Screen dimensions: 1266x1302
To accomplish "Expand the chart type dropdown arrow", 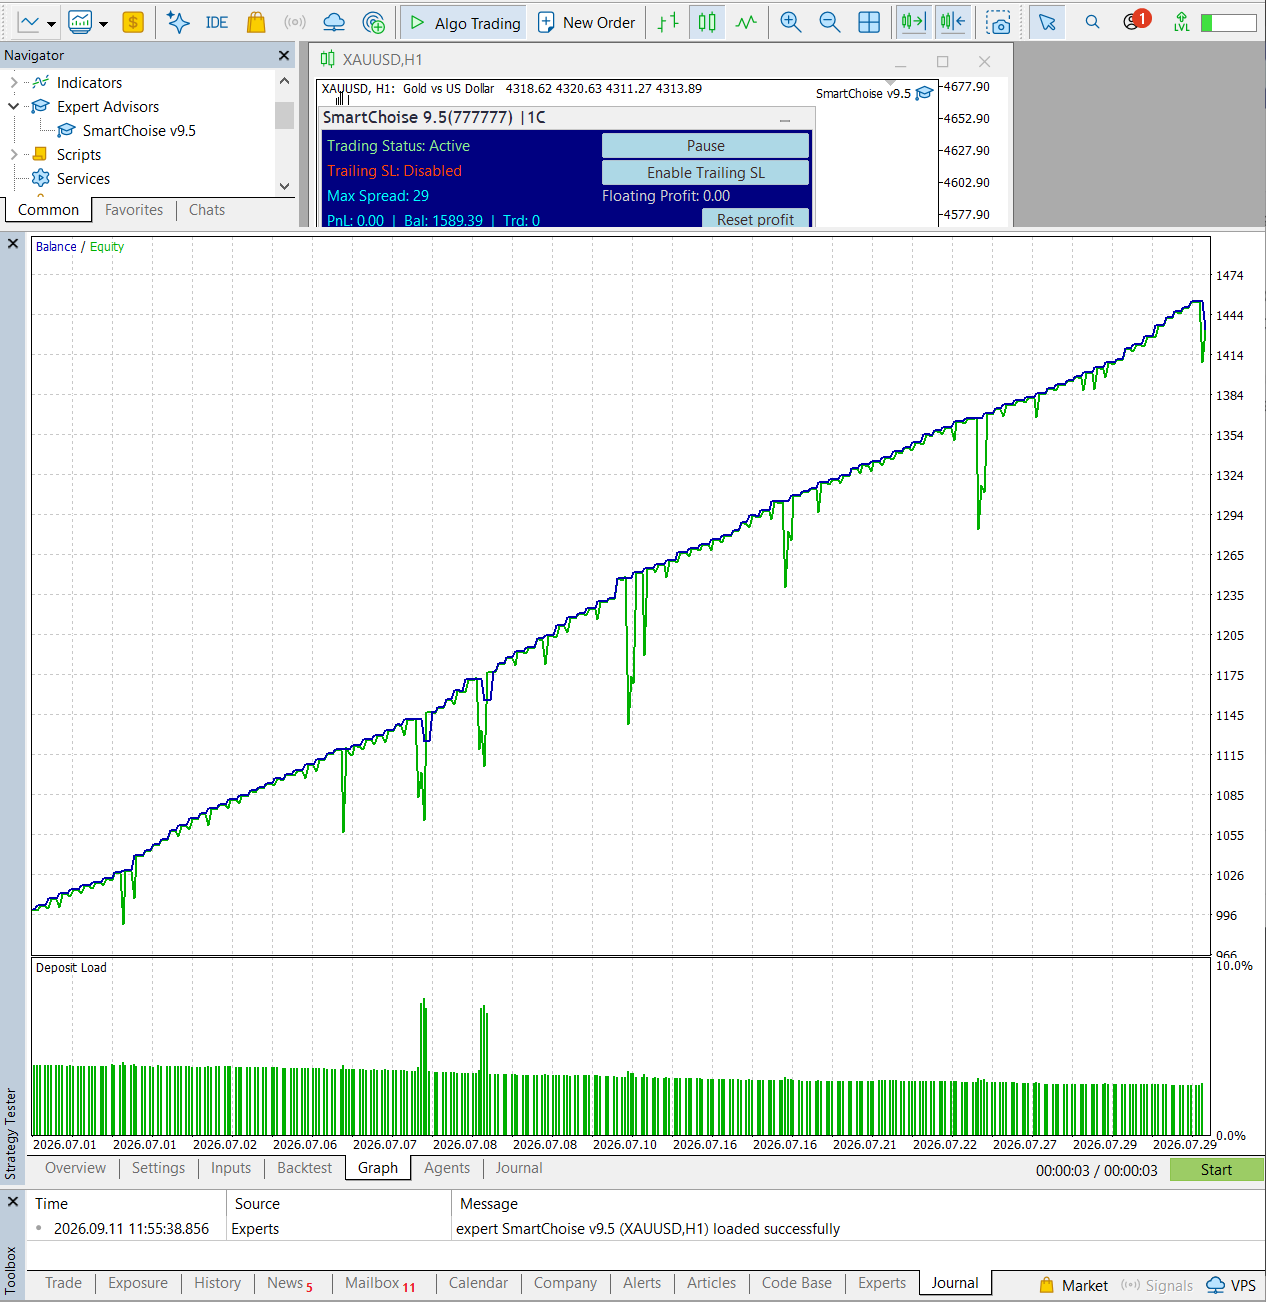I will (x=51, y=23).
